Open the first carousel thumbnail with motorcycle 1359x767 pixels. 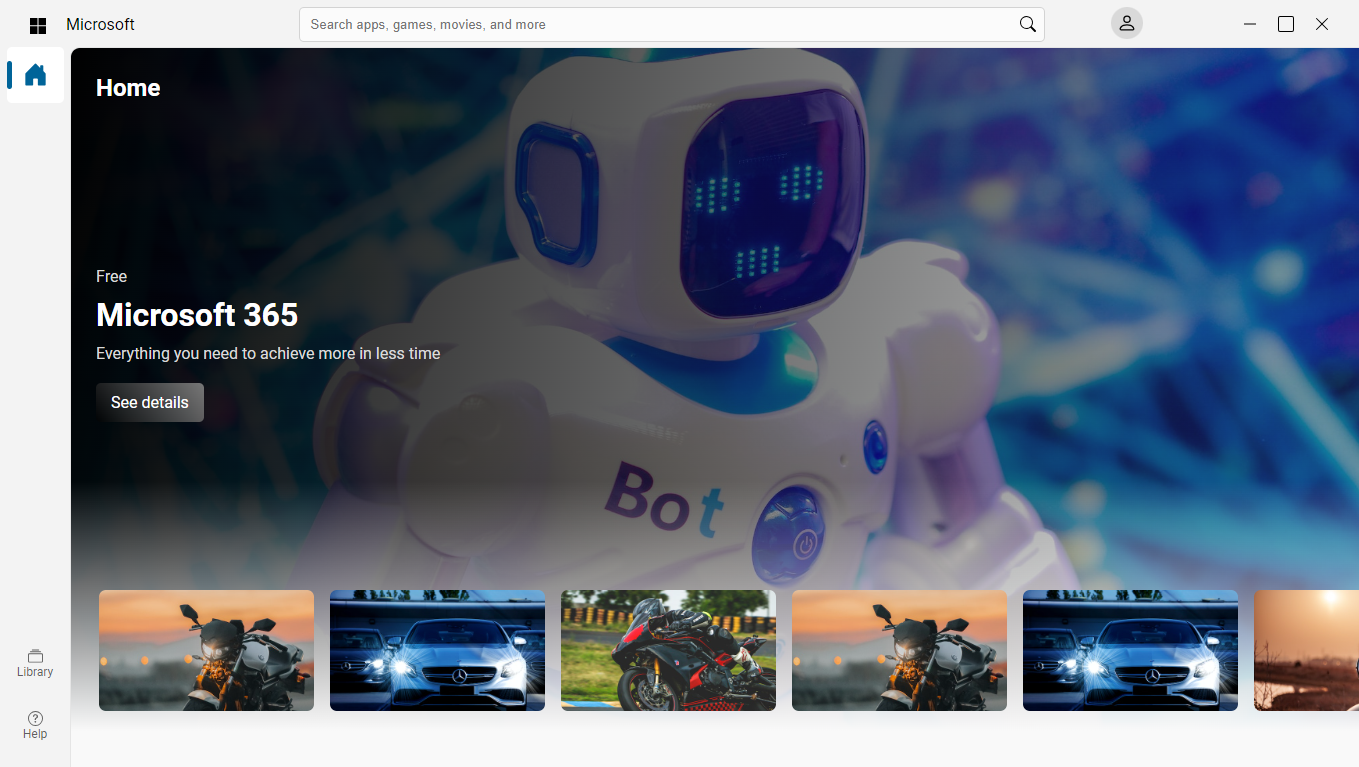[x=206, y=650]
